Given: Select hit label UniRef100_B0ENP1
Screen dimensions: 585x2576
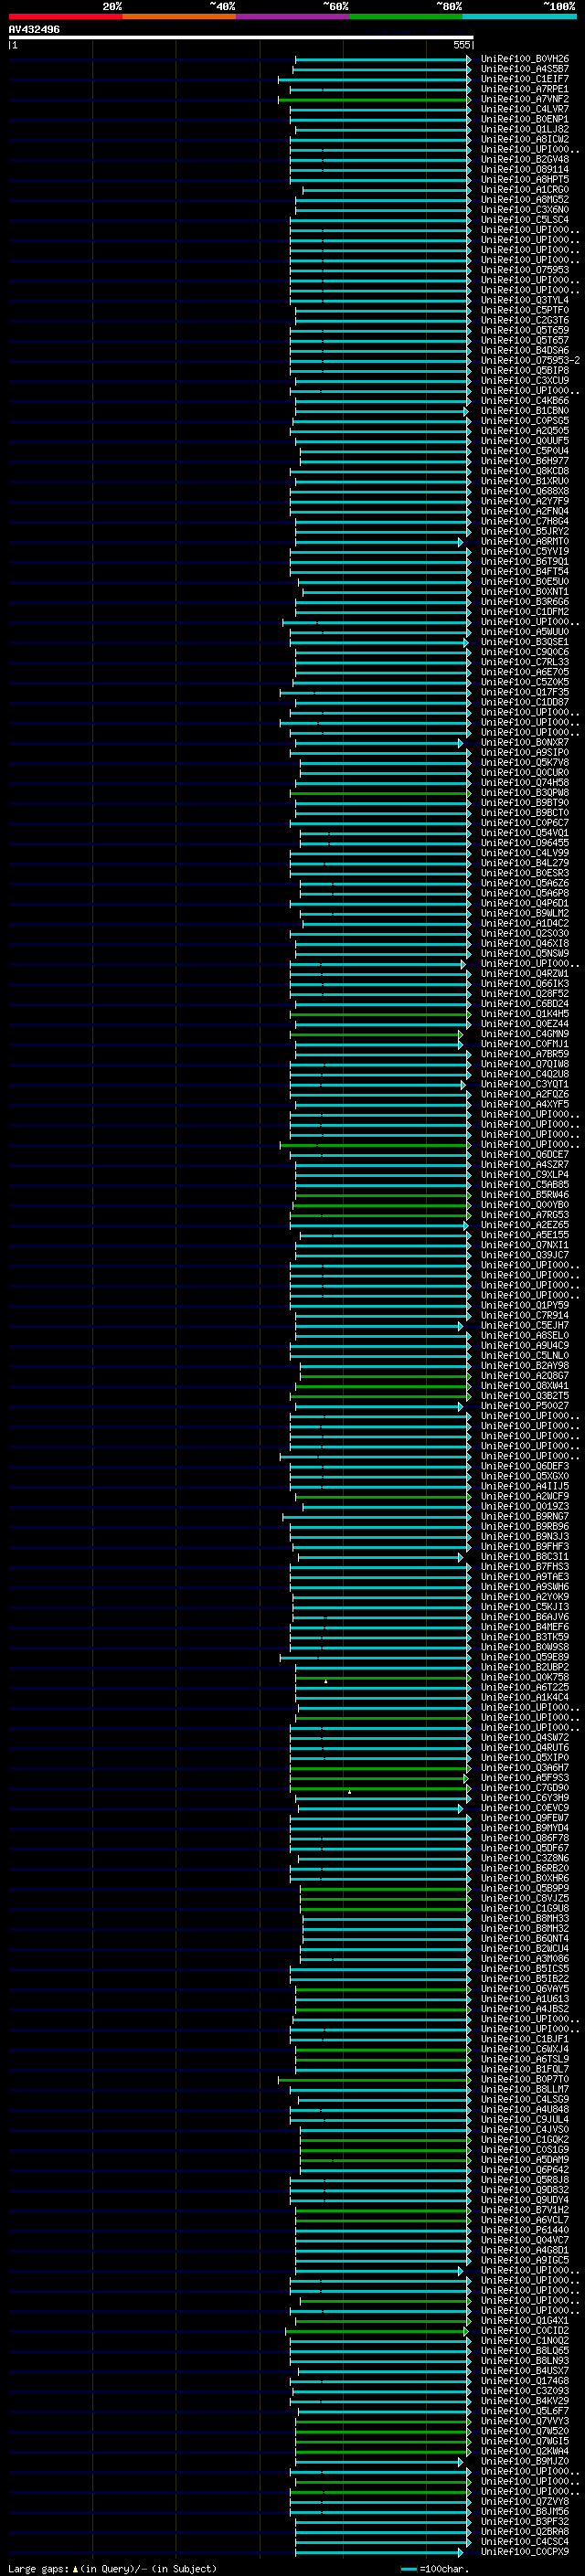Looking at the screenshot, I should coord(524,119).
